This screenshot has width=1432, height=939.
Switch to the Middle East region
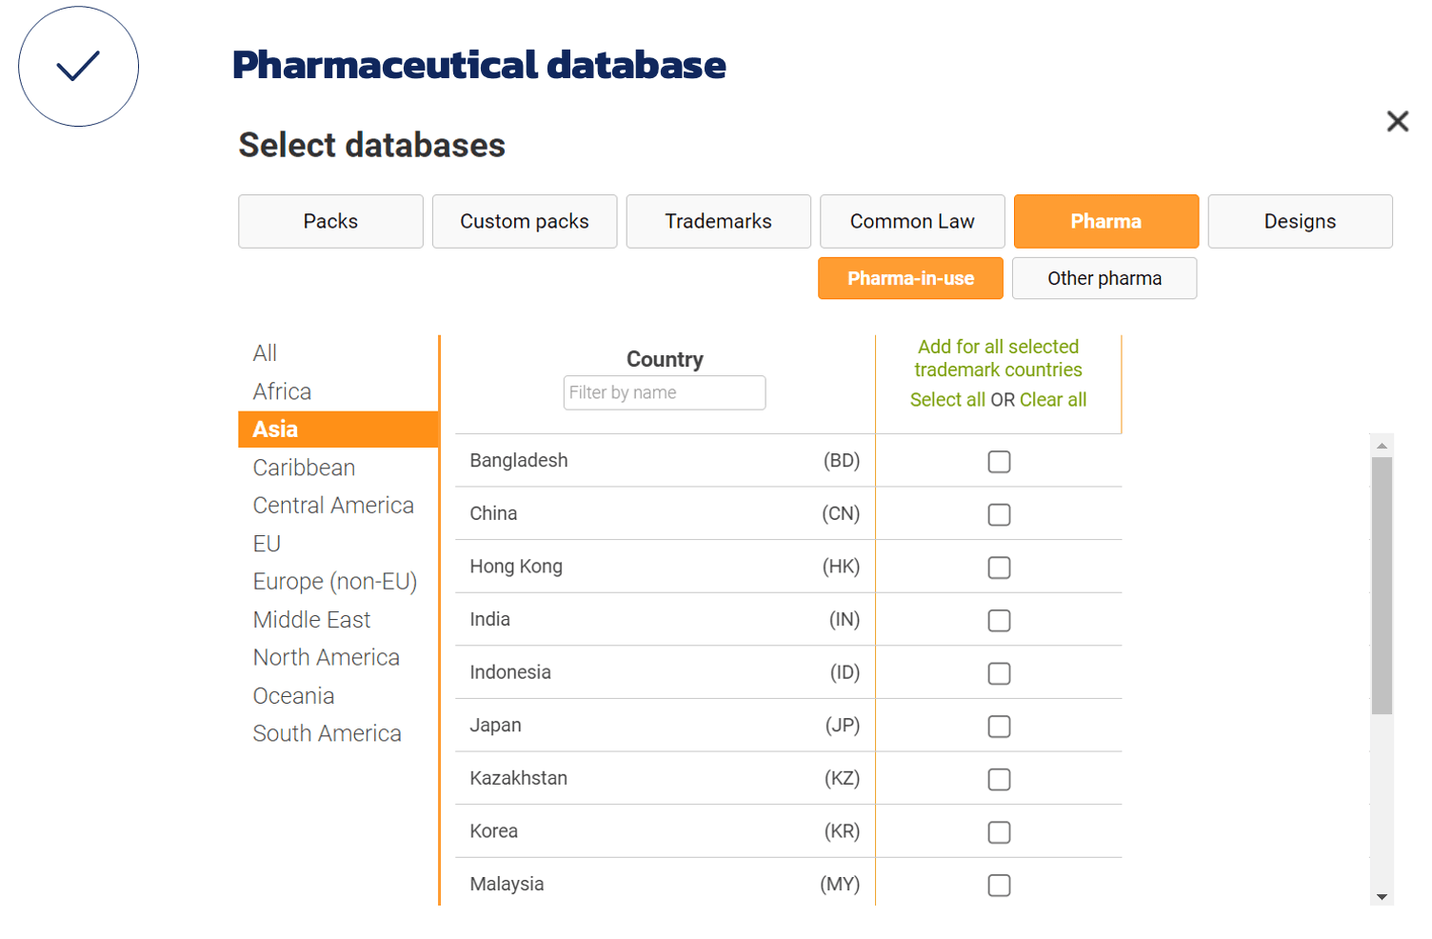[x=311, y=619]
